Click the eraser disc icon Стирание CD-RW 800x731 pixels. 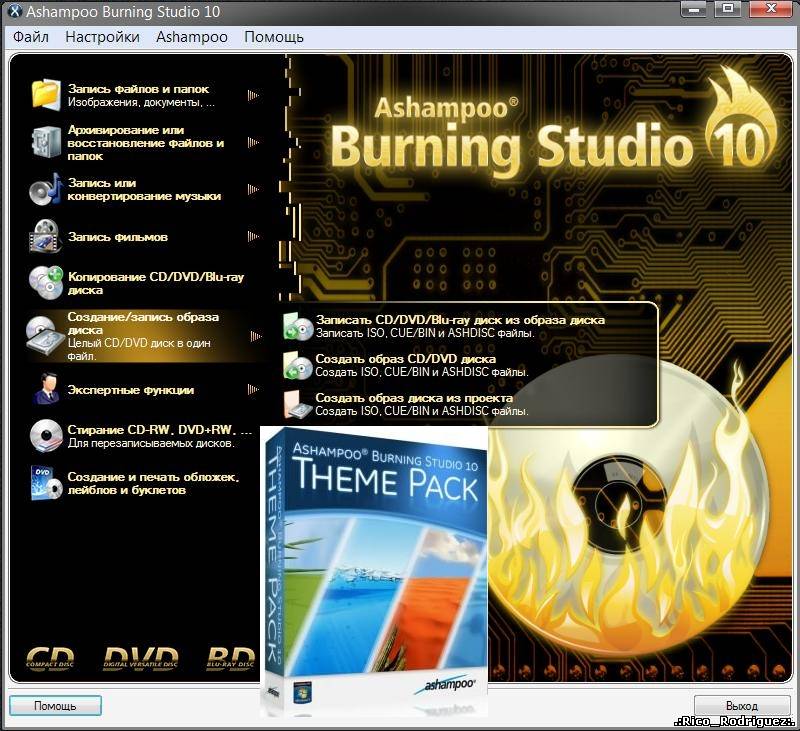[46, 435]
